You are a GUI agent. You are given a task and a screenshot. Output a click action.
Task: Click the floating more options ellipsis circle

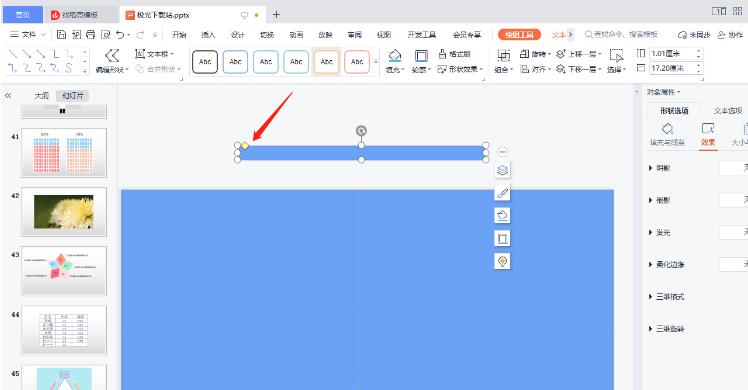(502, 152)
